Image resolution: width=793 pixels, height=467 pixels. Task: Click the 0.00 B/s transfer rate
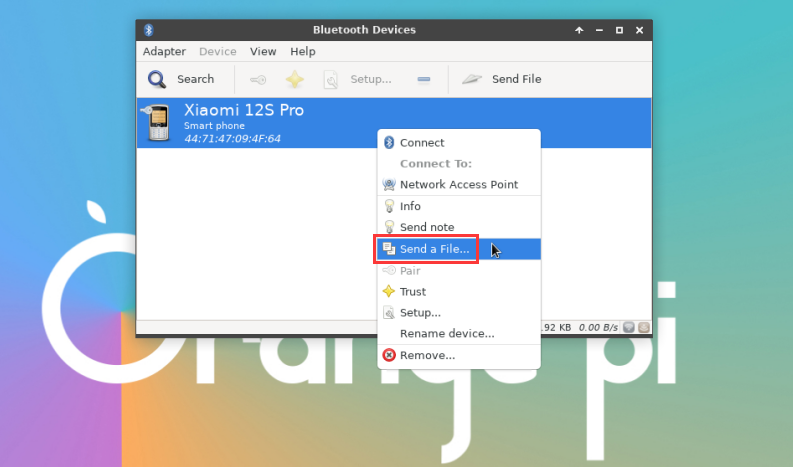[598, 328]
